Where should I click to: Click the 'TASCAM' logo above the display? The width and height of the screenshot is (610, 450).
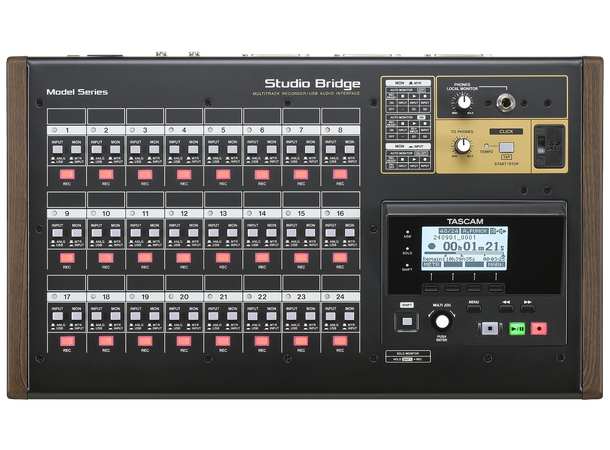[465, 221]
